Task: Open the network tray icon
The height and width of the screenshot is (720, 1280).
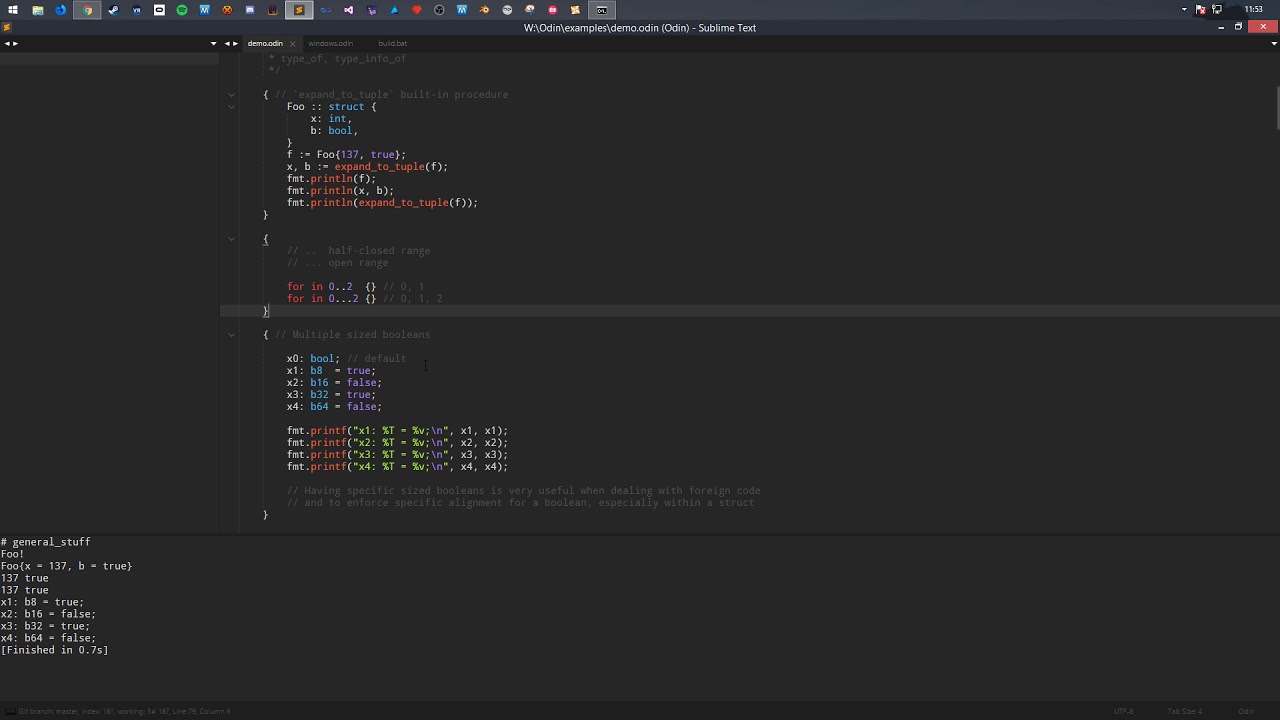Action: 1217,10
